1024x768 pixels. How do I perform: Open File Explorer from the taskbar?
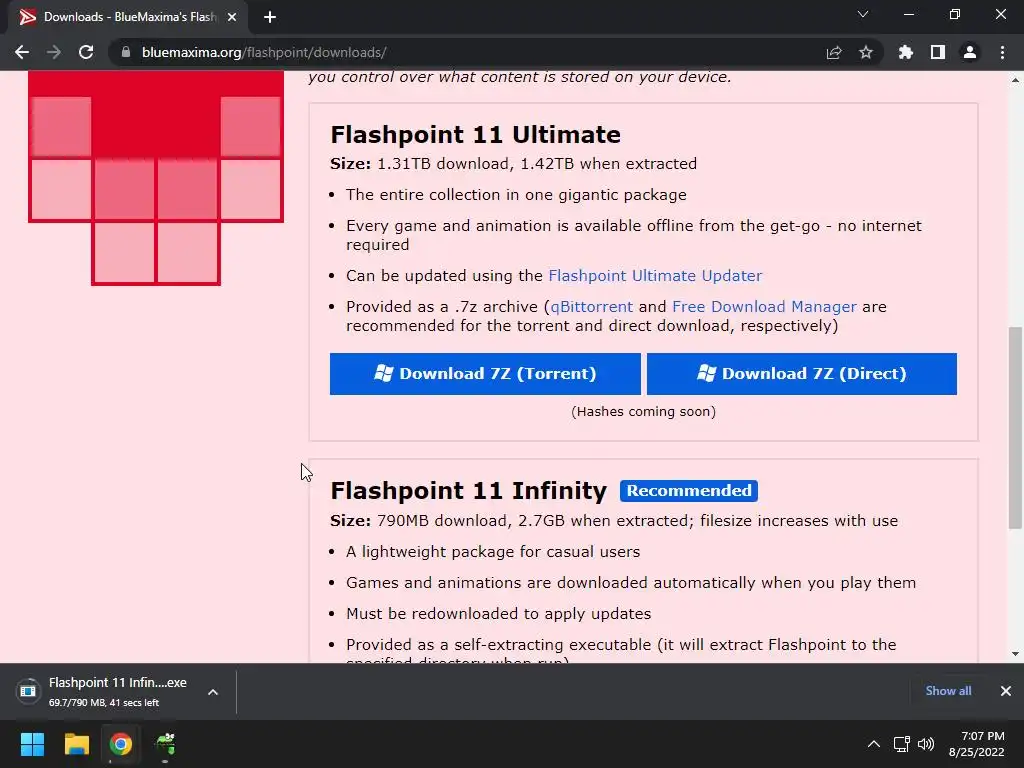tap(76, 744)
